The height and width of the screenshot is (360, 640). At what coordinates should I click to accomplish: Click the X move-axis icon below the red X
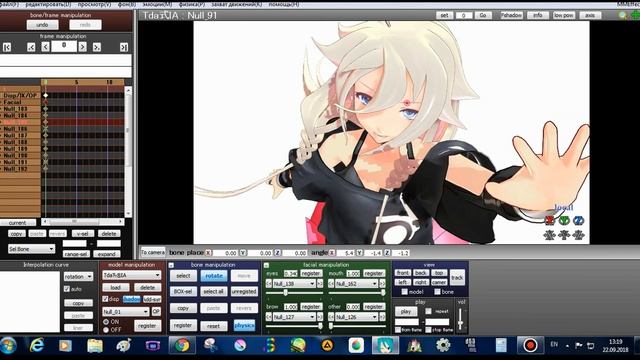(550, 235)
